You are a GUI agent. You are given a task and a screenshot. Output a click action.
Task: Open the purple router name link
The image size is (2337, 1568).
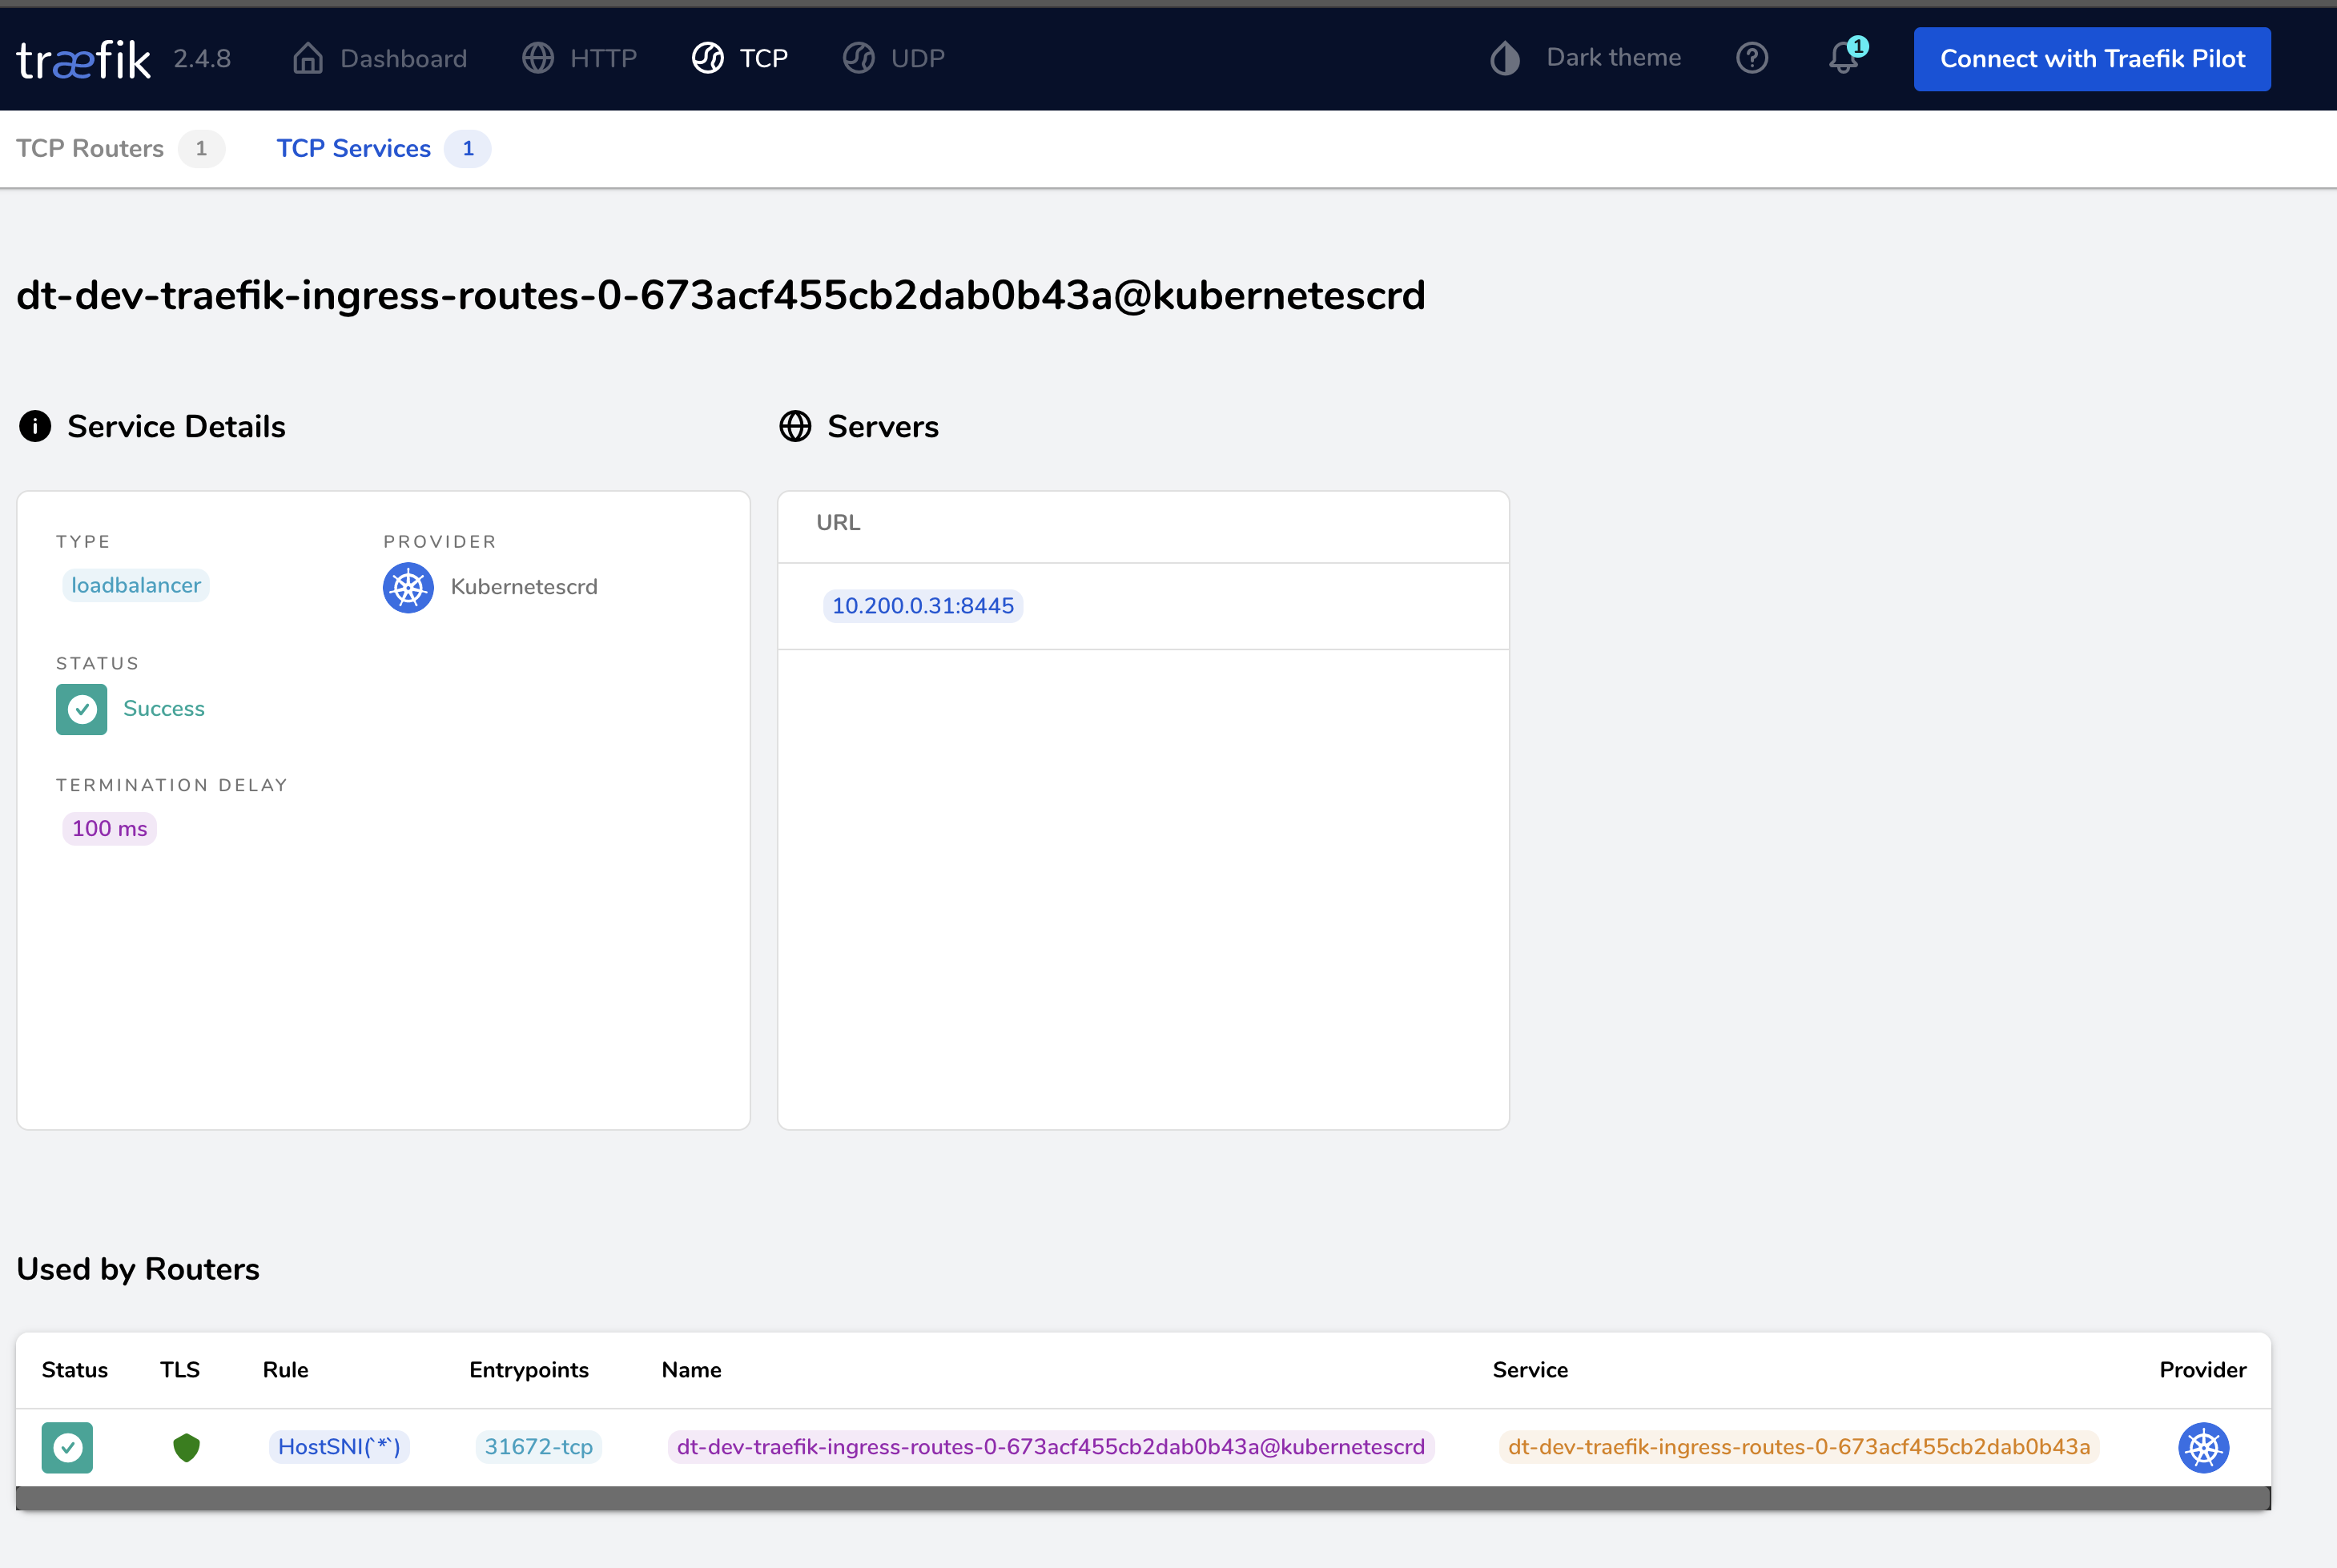pos(1050,1447)
